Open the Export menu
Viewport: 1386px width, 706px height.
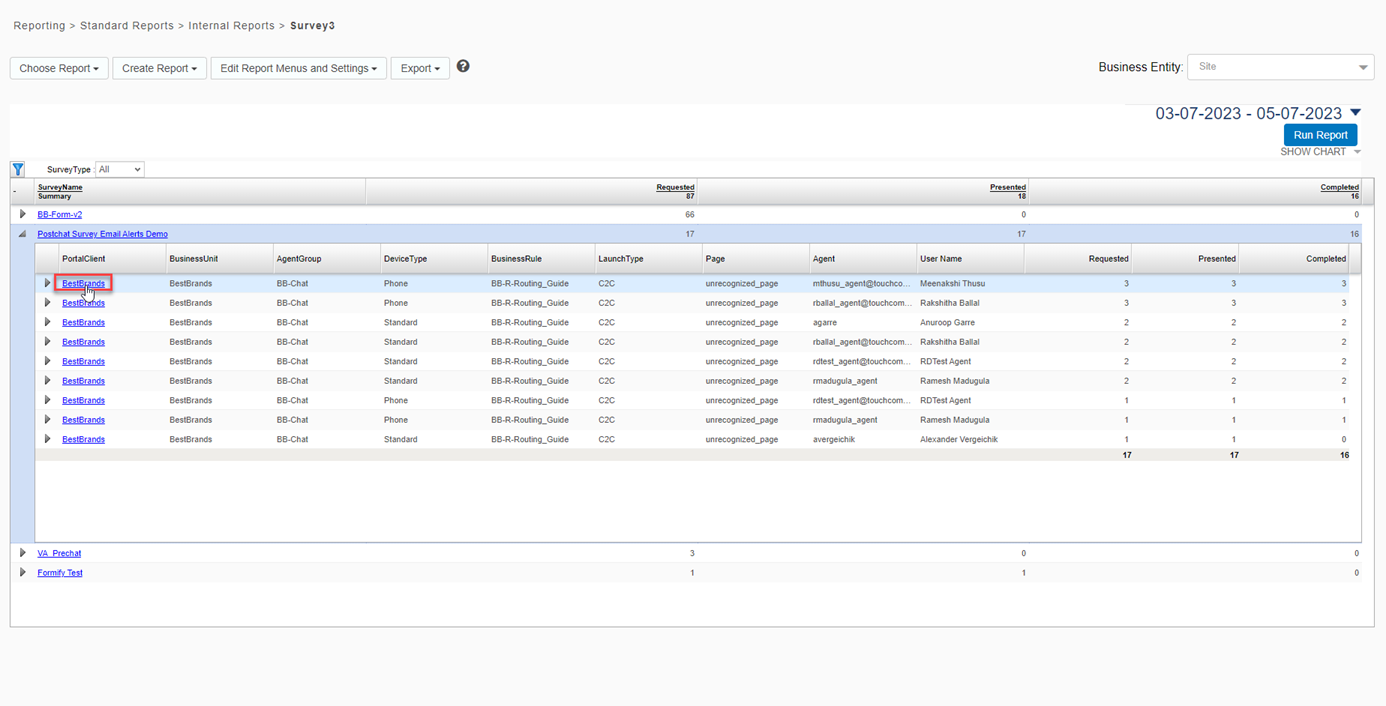pos(420,68)
